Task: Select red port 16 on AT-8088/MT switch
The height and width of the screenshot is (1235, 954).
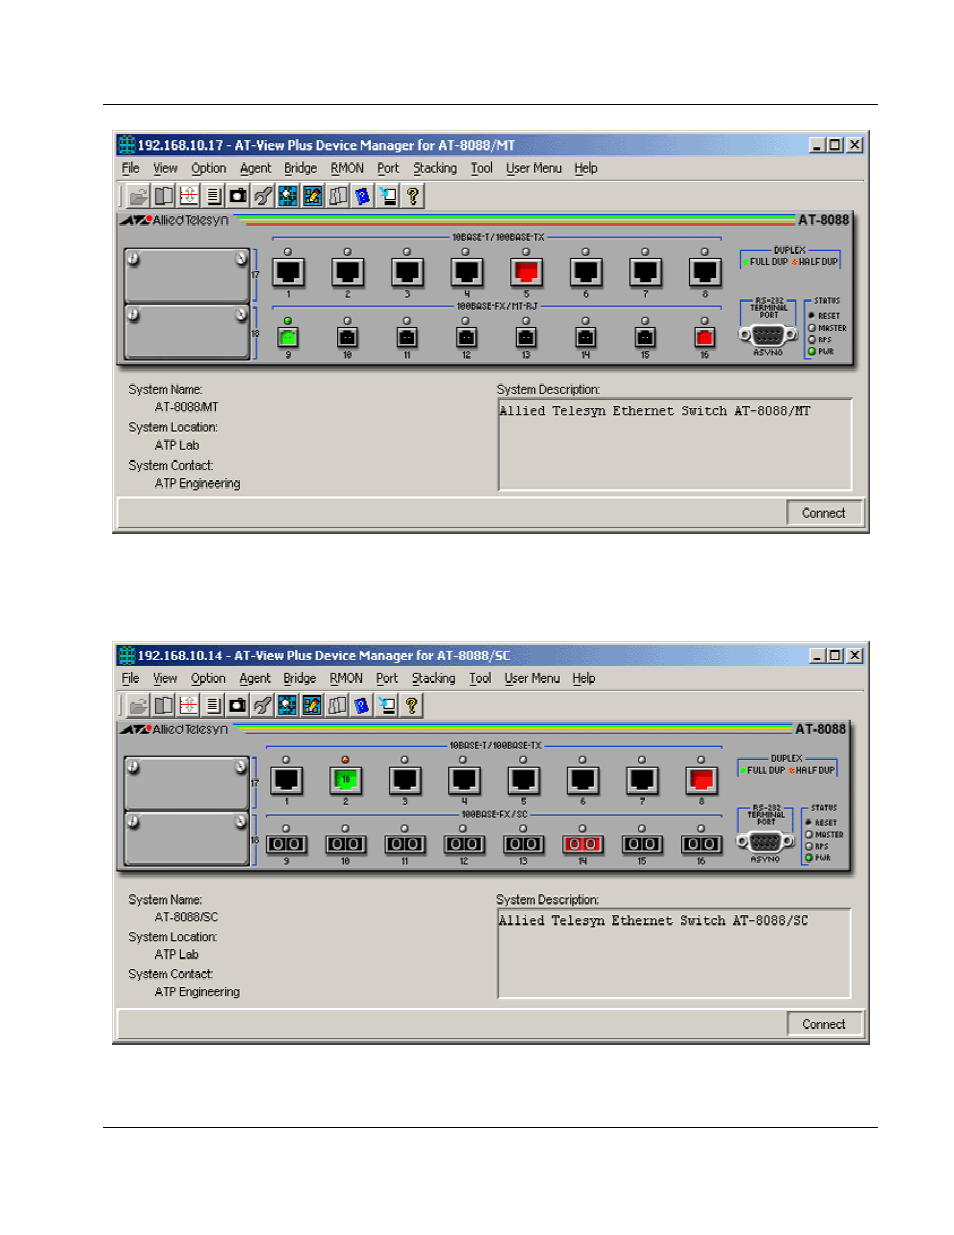Action: 705,337
